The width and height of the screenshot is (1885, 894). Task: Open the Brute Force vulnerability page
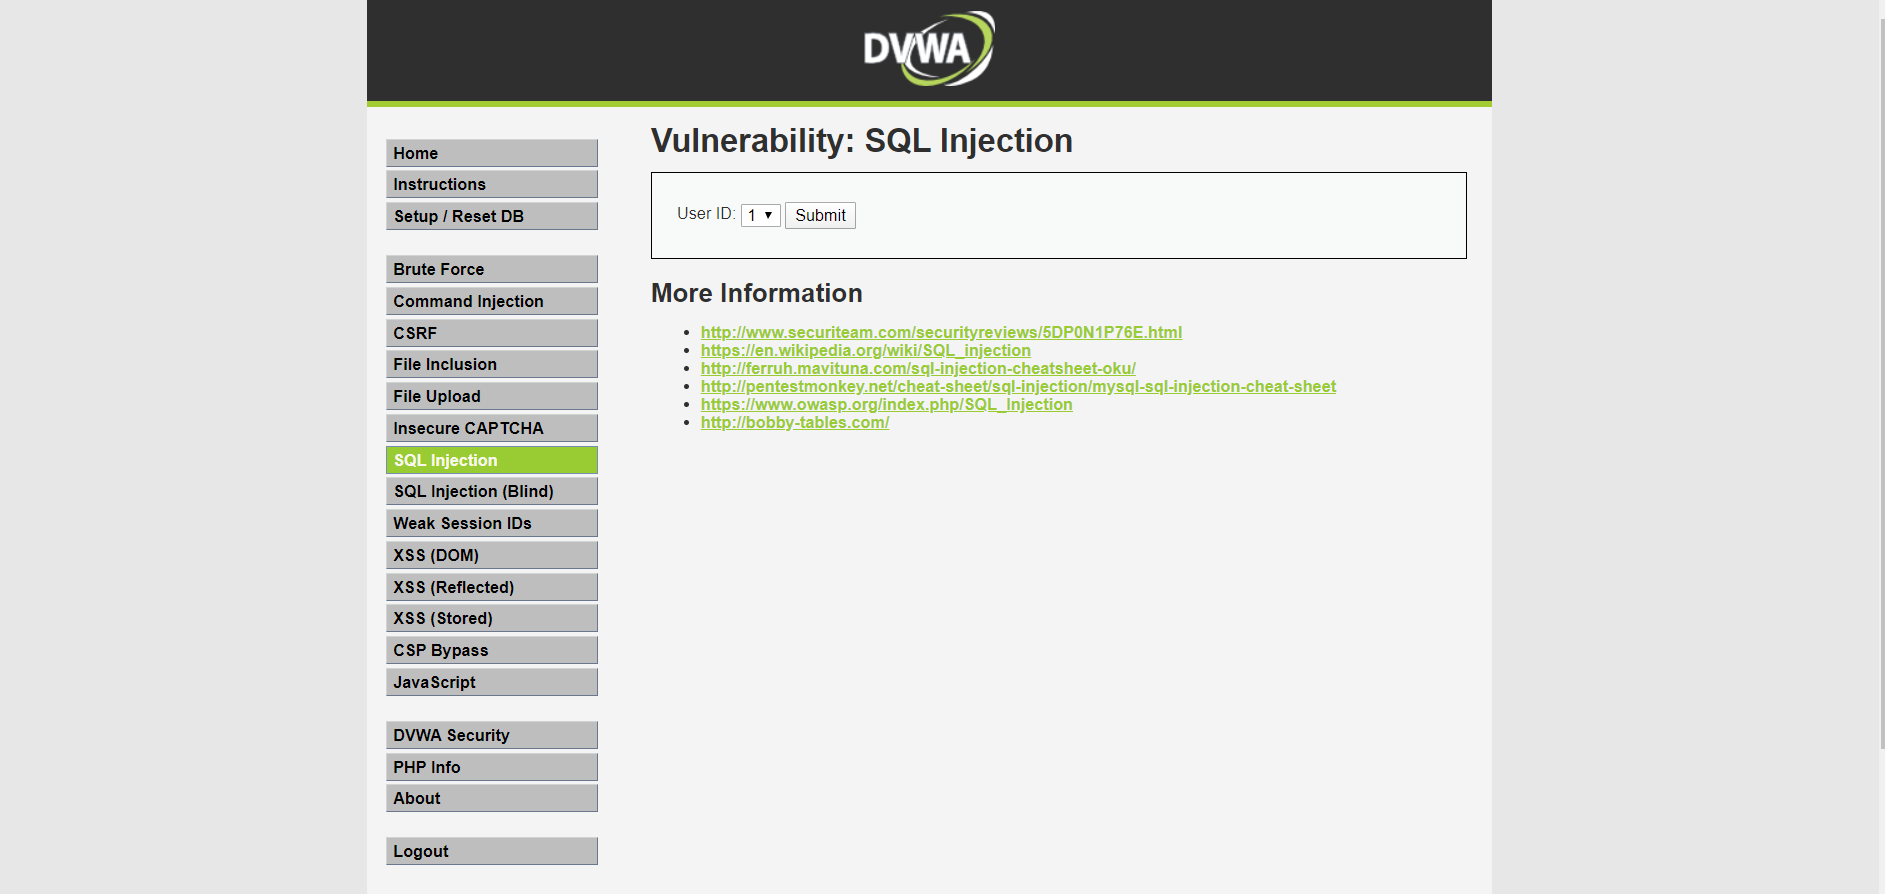point(492,269)
